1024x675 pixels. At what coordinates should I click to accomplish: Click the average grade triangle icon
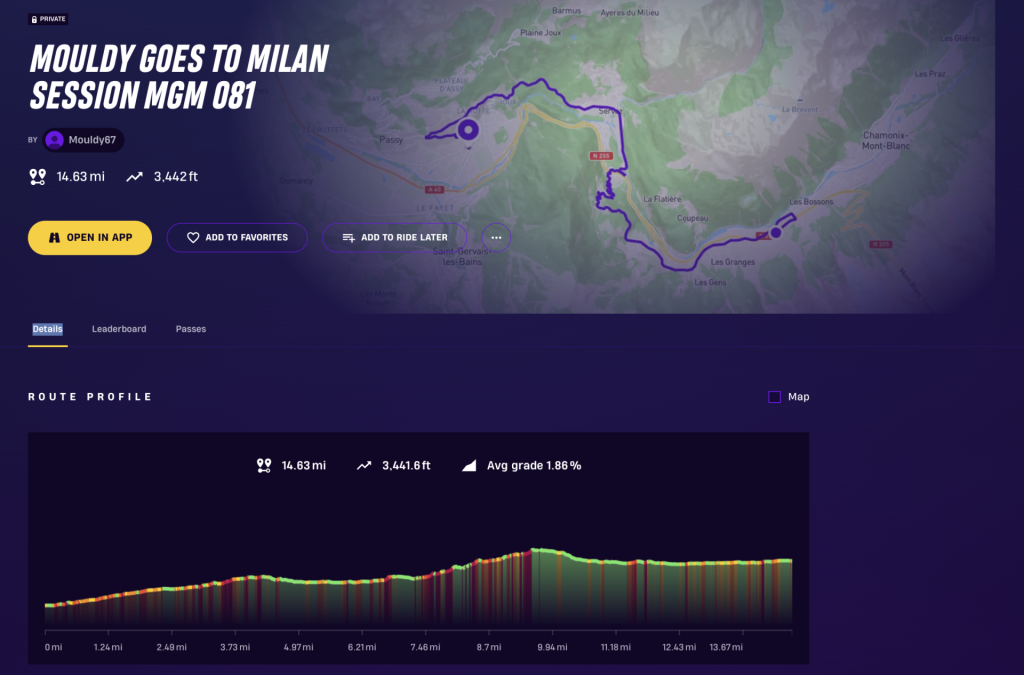pos(469,465)
